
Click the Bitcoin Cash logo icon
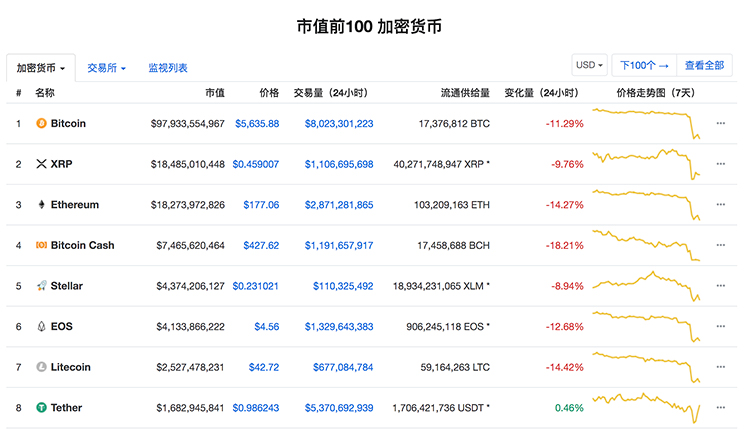click(x=41, y=245)
